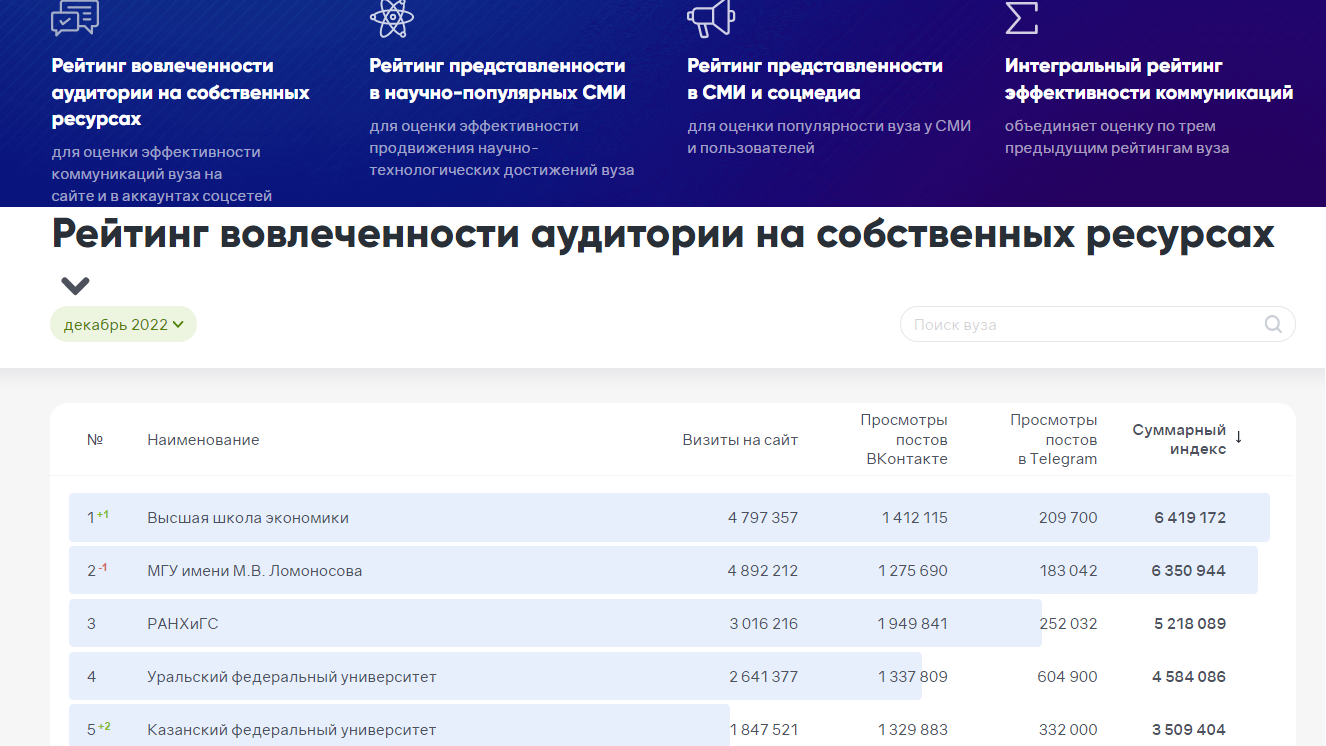Click the sigma integral rating icon

point(1021,16)
